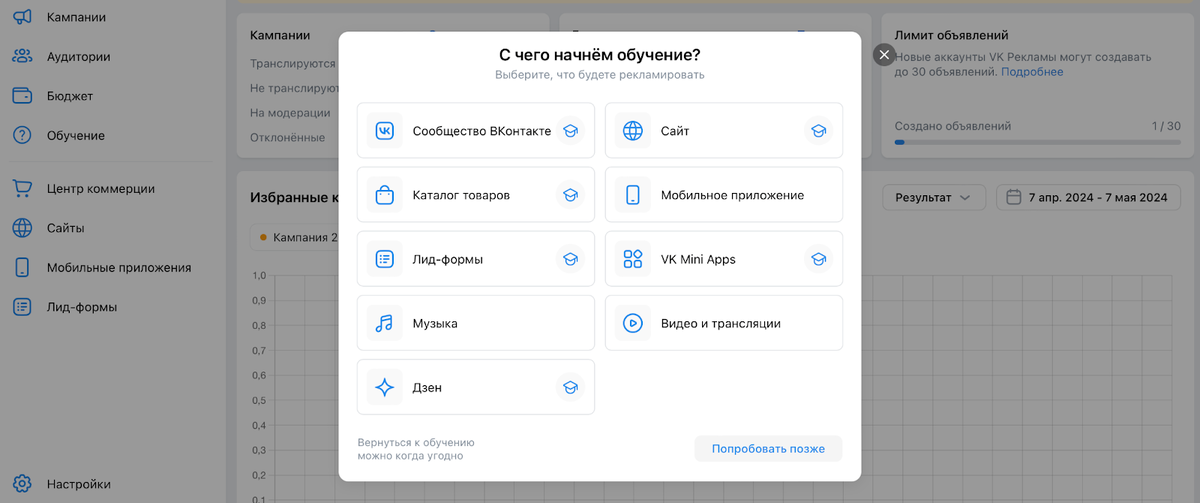
Task: Click graduation cap icon on Сообщество ВКонтакте card
Action: coord(570,131)
